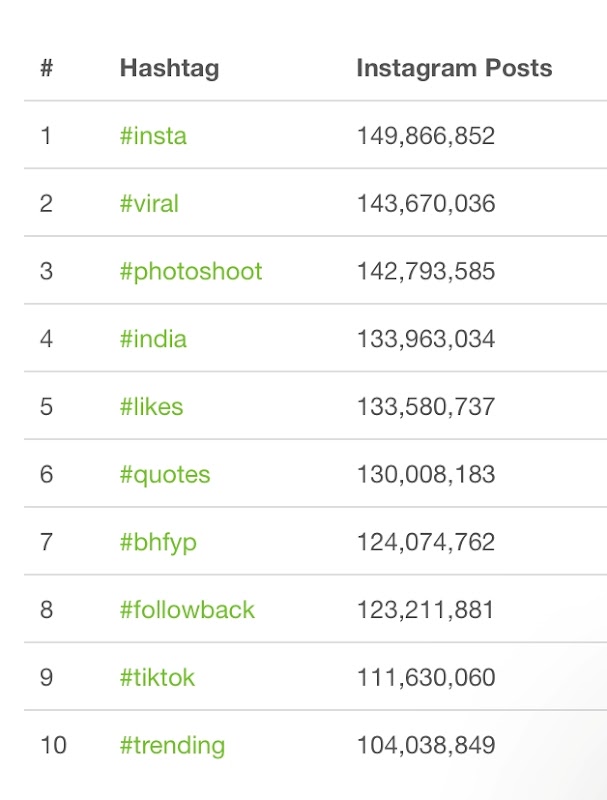The height and width of the screenshot is (800, 607).
Task: Open the #tiktok hashtag link
Action: tap(157, 678)
